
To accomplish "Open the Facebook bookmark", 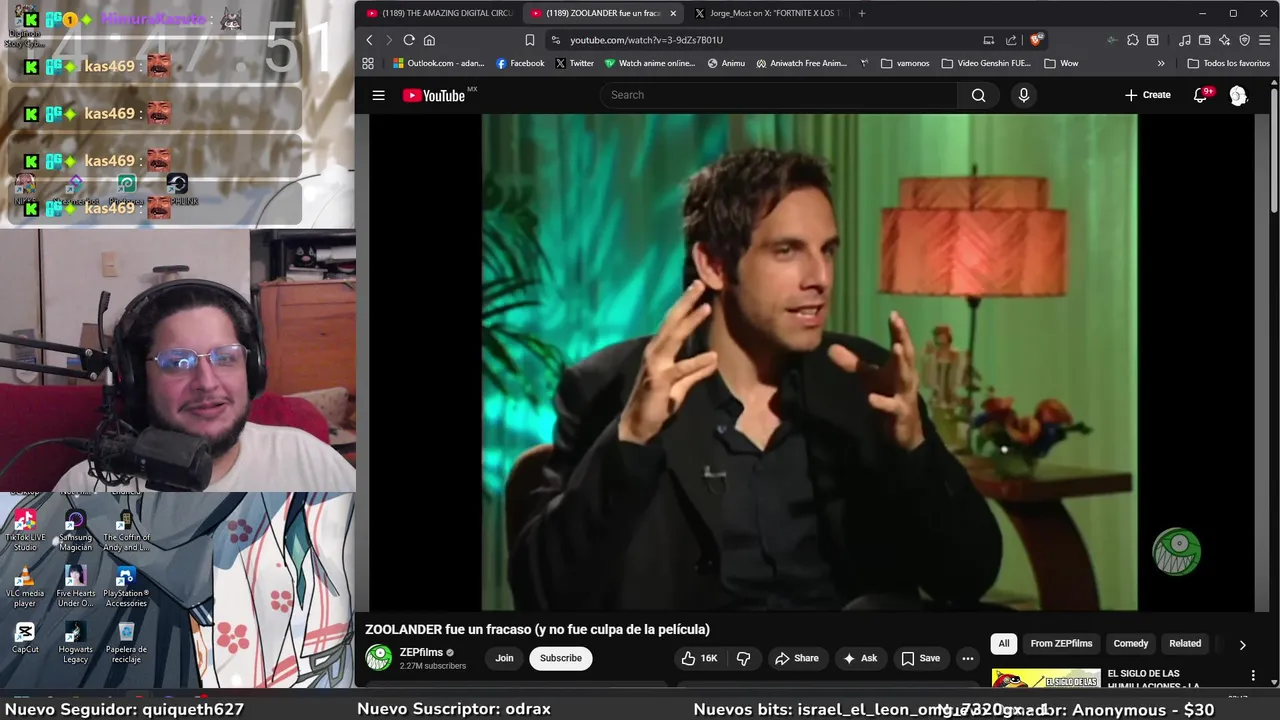I will click(520, 63).
